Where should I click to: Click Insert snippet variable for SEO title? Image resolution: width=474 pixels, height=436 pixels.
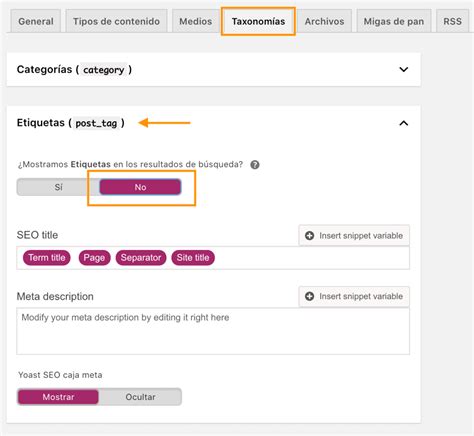pyautogui.click(x=354, y=236)
